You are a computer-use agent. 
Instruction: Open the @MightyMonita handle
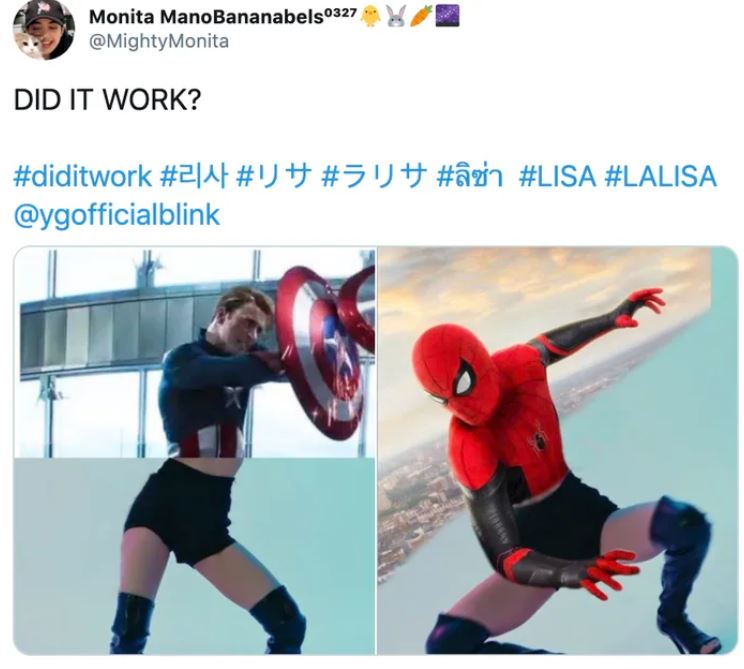(159, 41)
